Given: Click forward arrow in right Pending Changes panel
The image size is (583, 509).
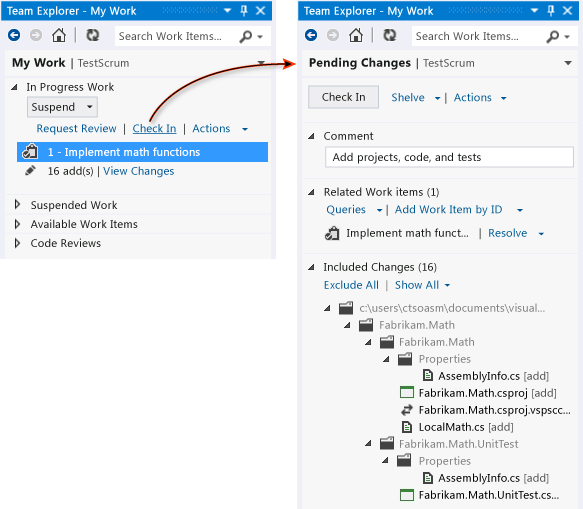Looking at the screenshot, I should click(x=333, y=35).
